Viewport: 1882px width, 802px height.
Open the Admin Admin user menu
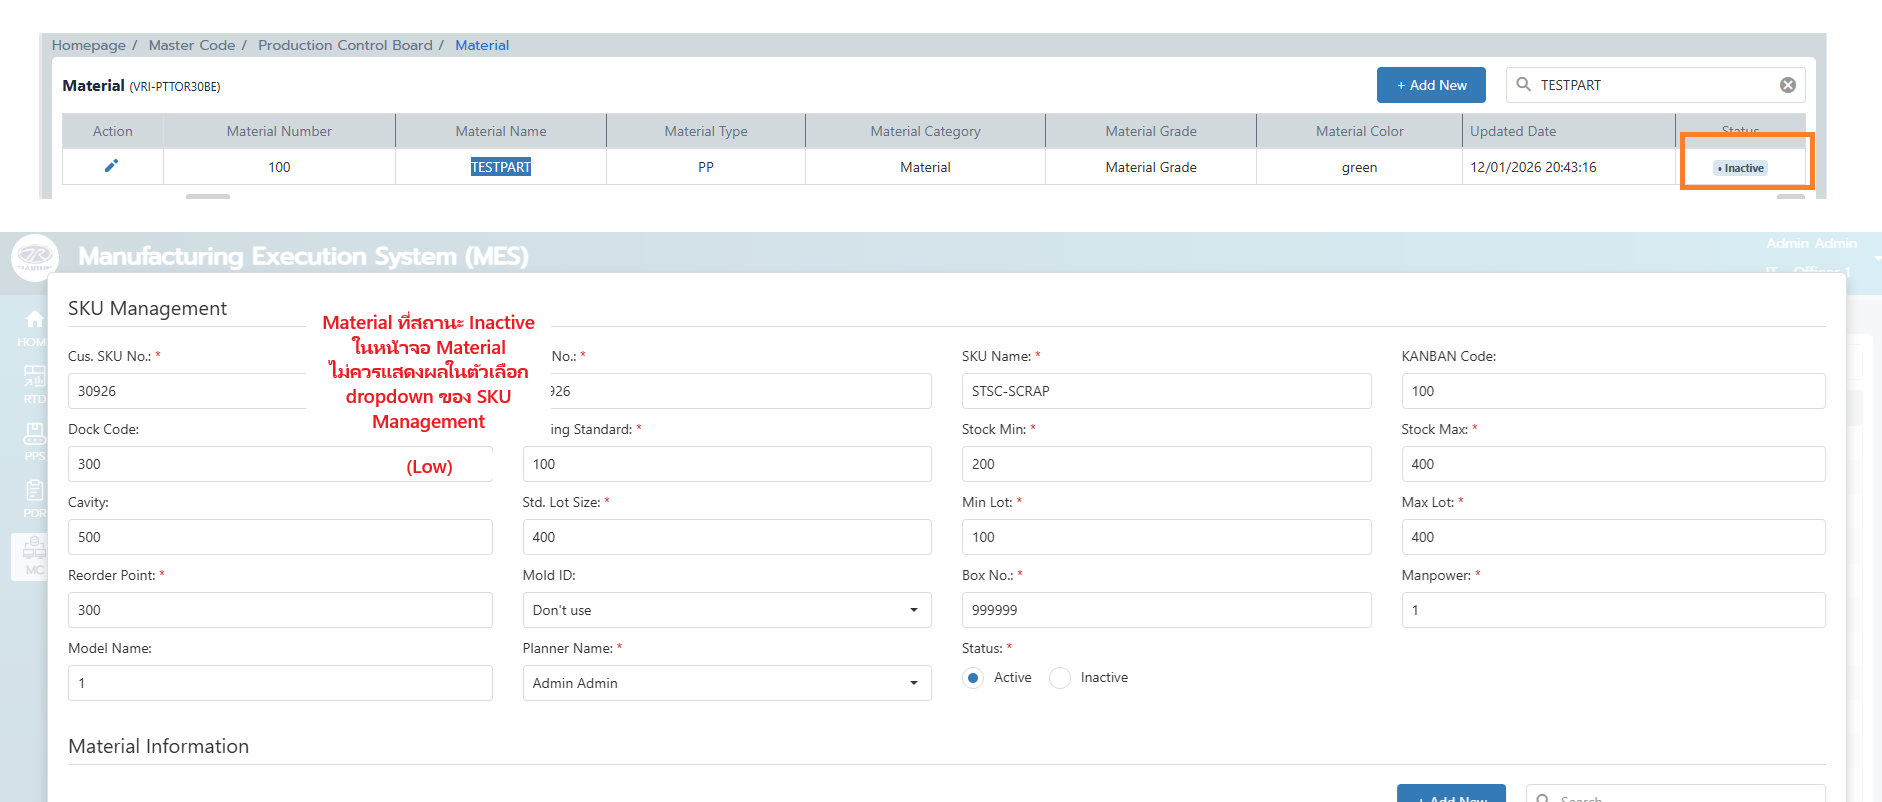pos(1810,244)
